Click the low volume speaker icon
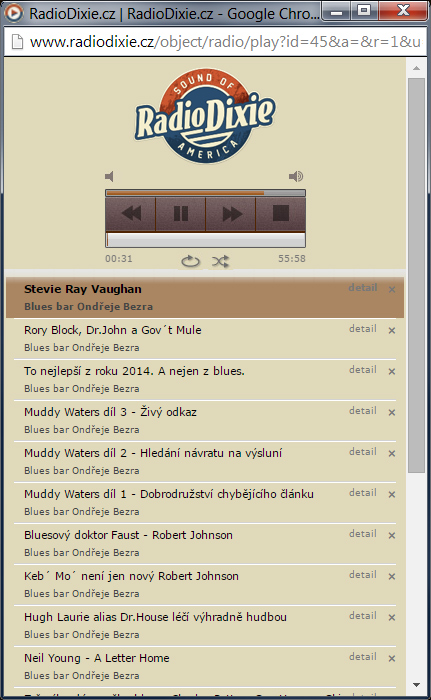431x700 pixels. click(x=109, y=176)
